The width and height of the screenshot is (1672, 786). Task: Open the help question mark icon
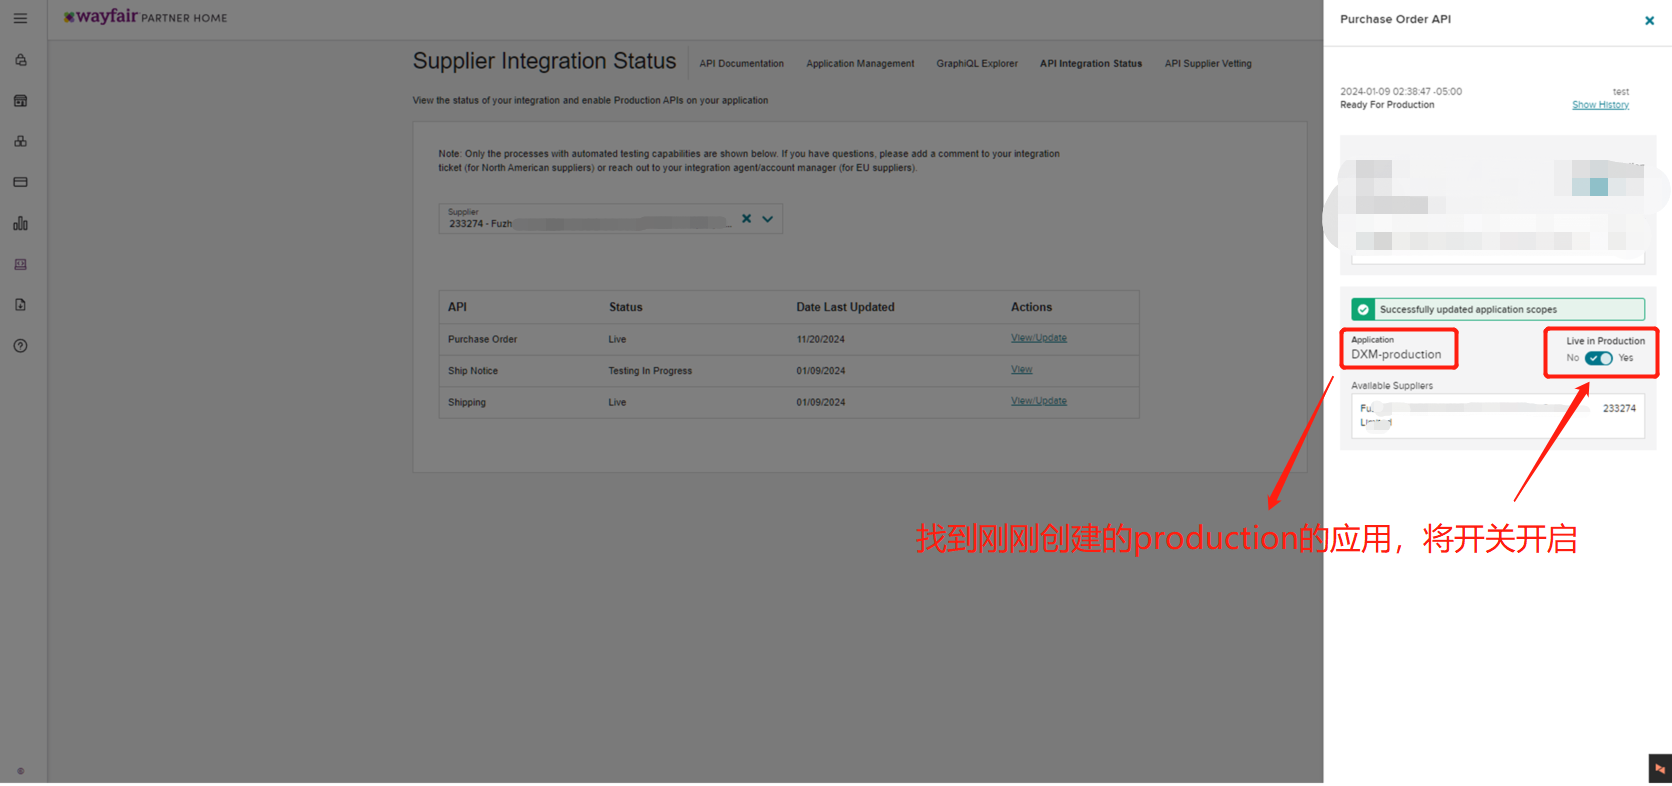(20, 346)
